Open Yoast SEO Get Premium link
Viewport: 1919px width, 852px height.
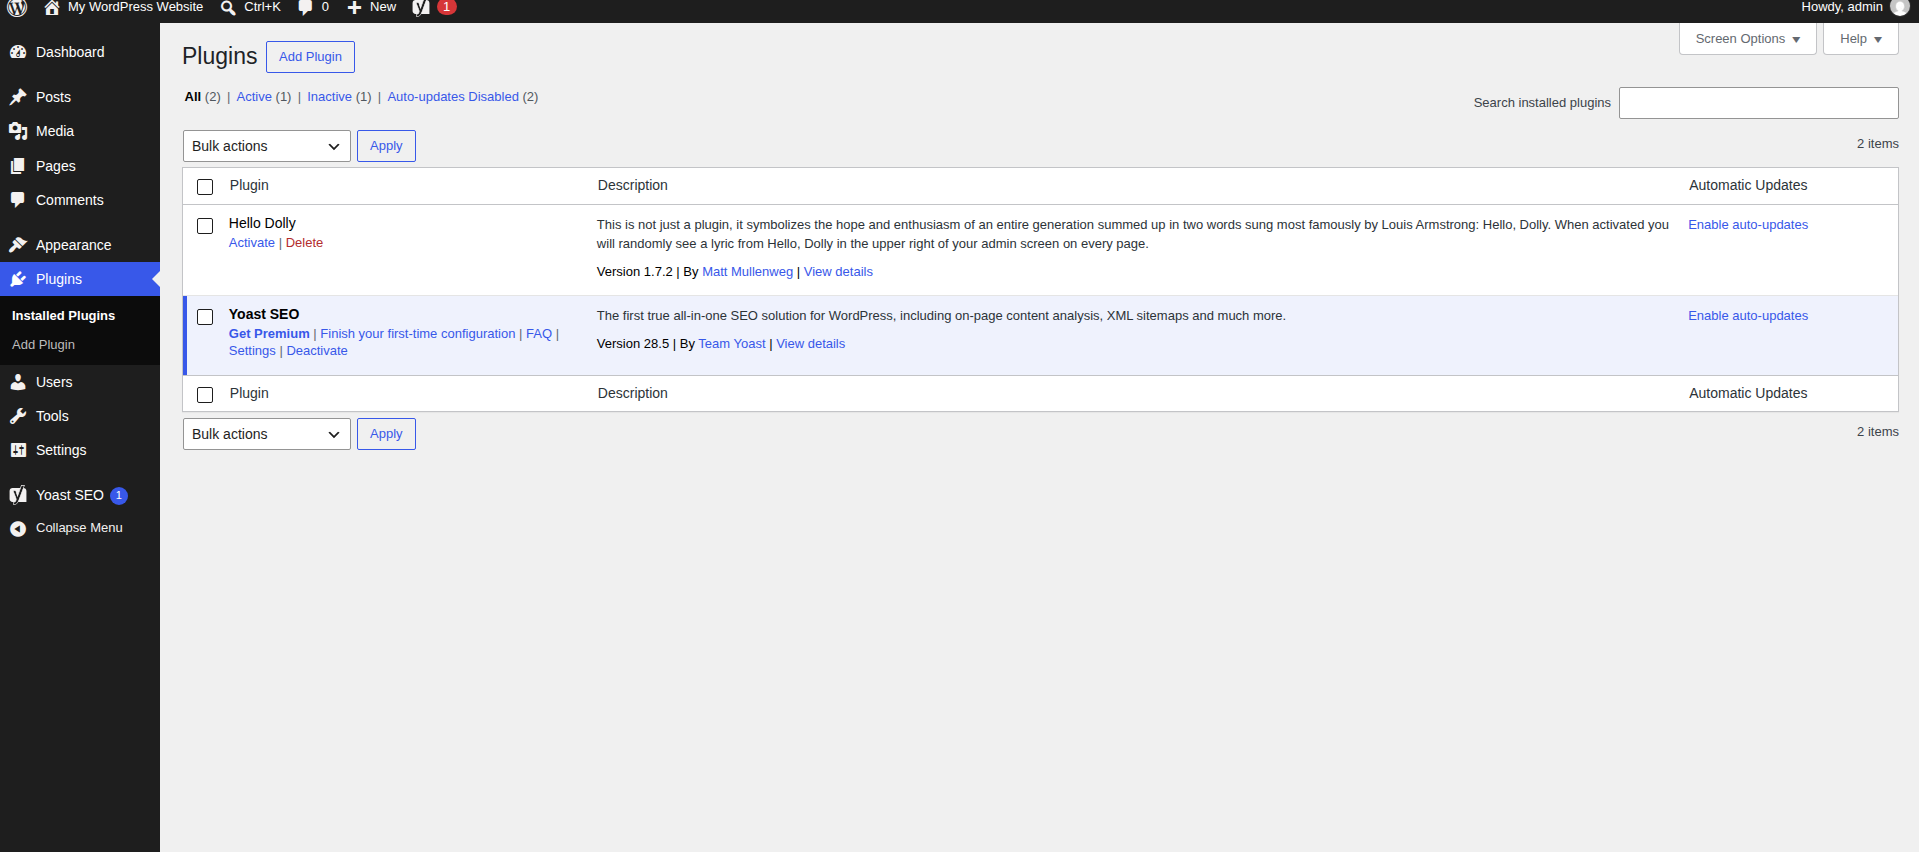coord(269,334)
